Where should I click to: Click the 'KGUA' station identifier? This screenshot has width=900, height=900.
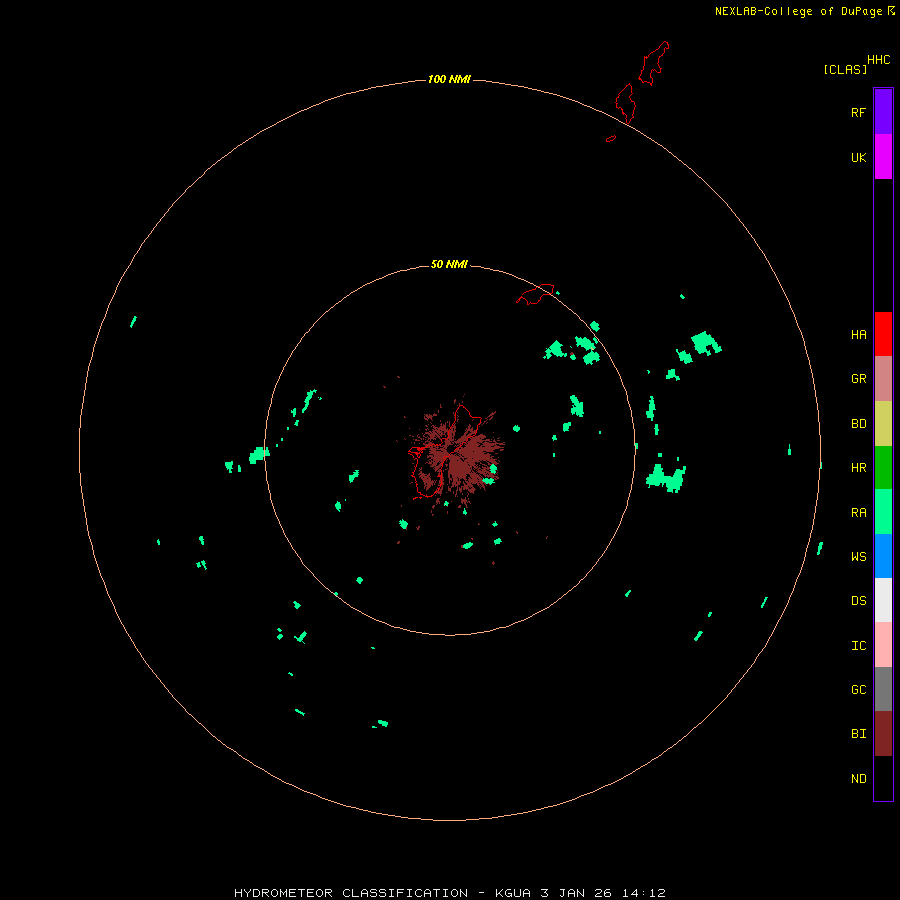coord(513,893)
